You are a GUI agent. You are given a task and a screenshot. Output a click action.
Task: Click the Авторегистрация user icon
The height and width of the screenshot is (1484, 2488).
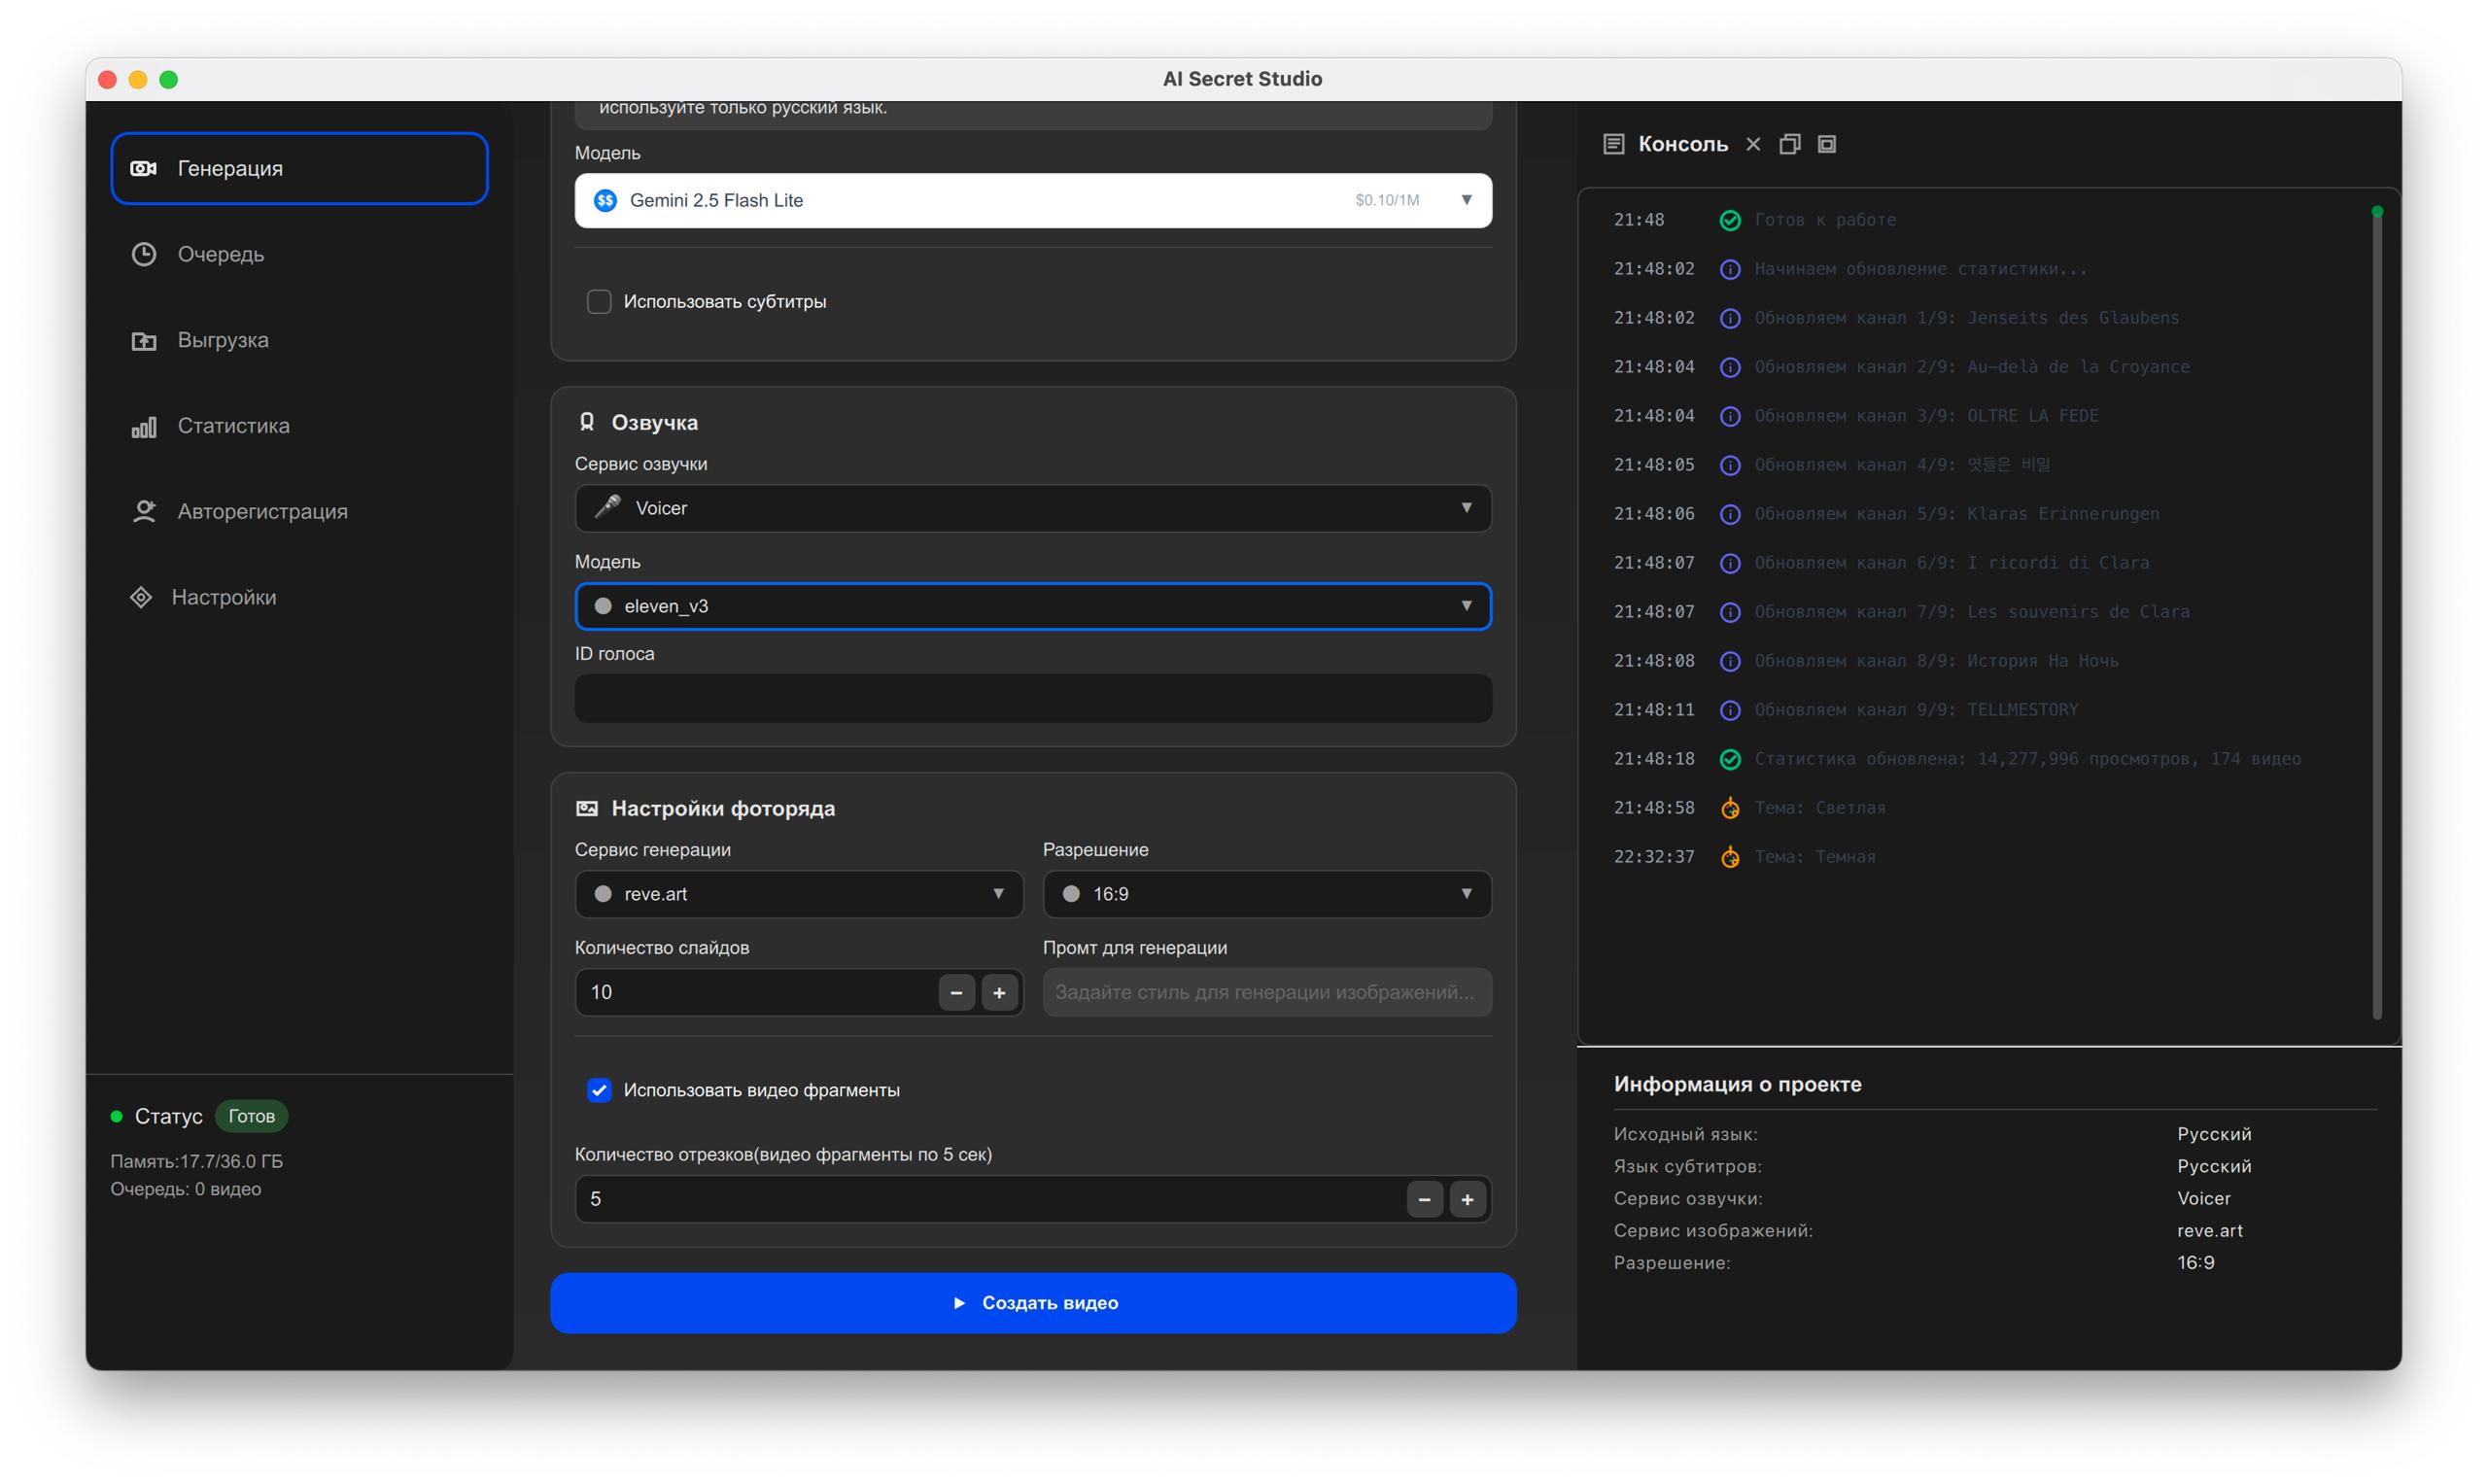coord(144,512)
